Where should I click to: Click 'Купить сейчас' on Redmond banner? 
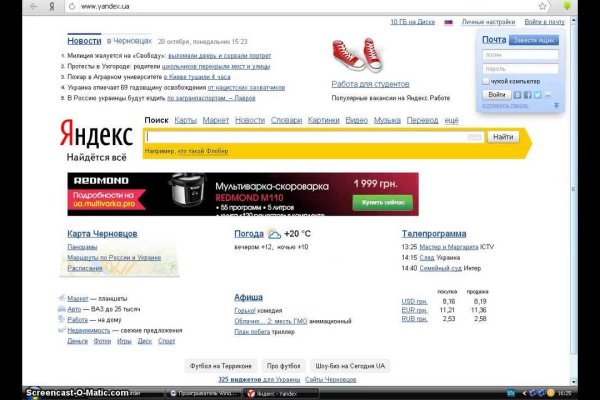coord(381,201)
